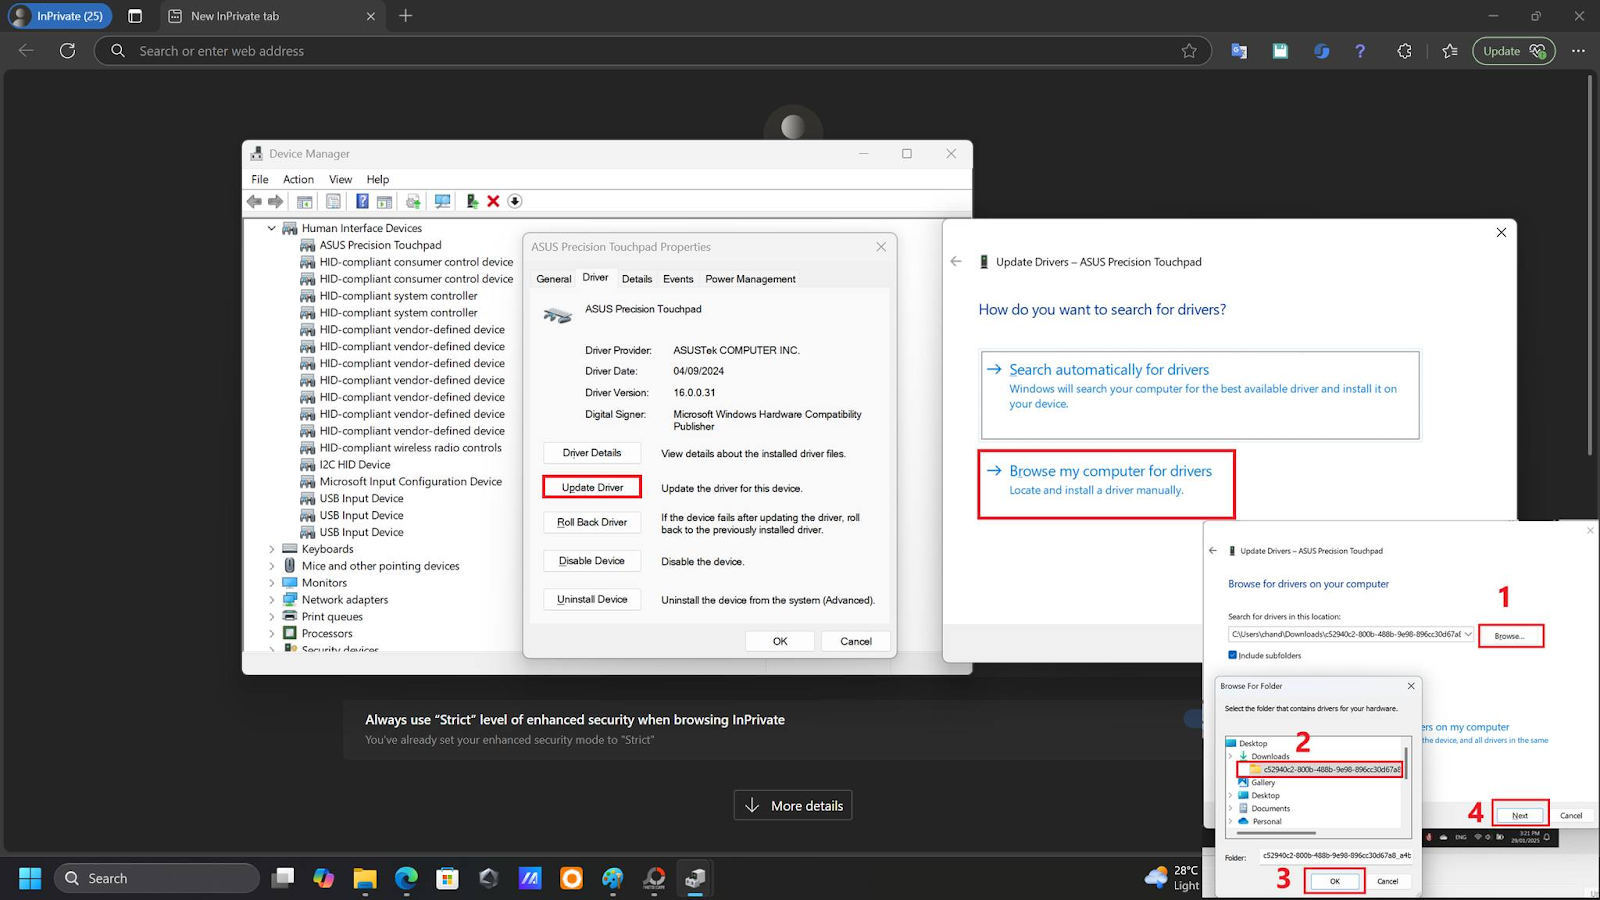Select Browse my computer for drivers
This screenshot has width=1600, height=900.
point(1106,484)
